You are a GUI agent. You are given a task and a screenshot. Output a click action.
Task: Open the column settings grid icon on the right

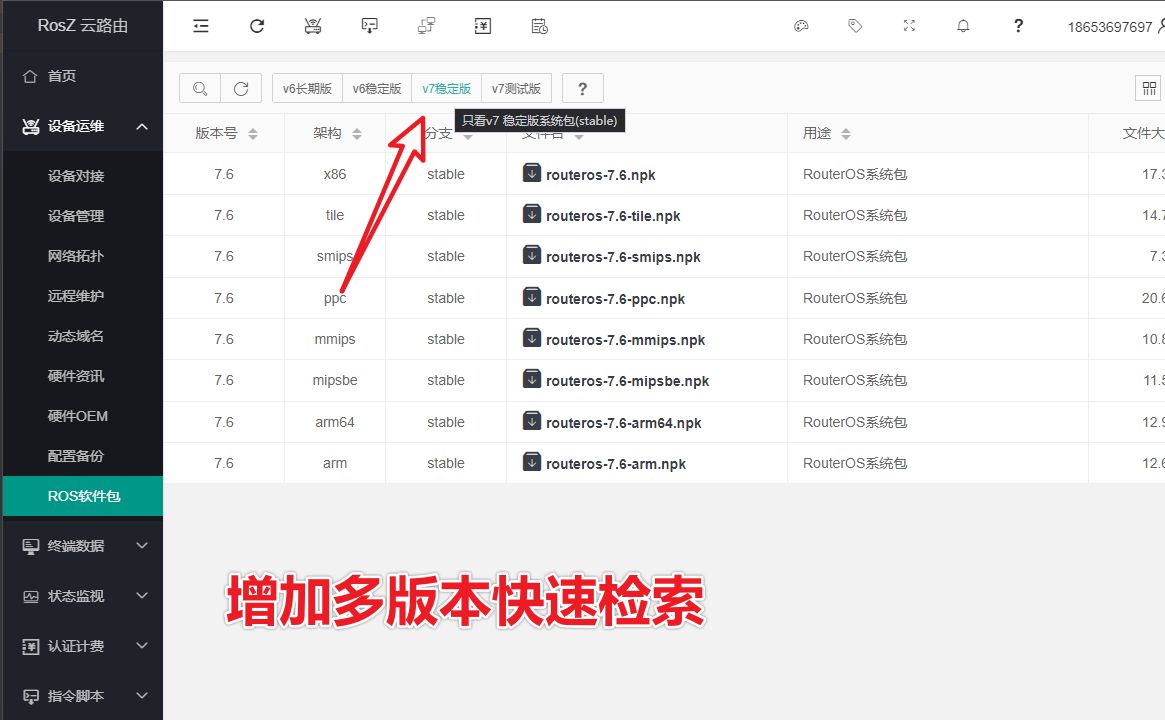[x=1147, y=88]
